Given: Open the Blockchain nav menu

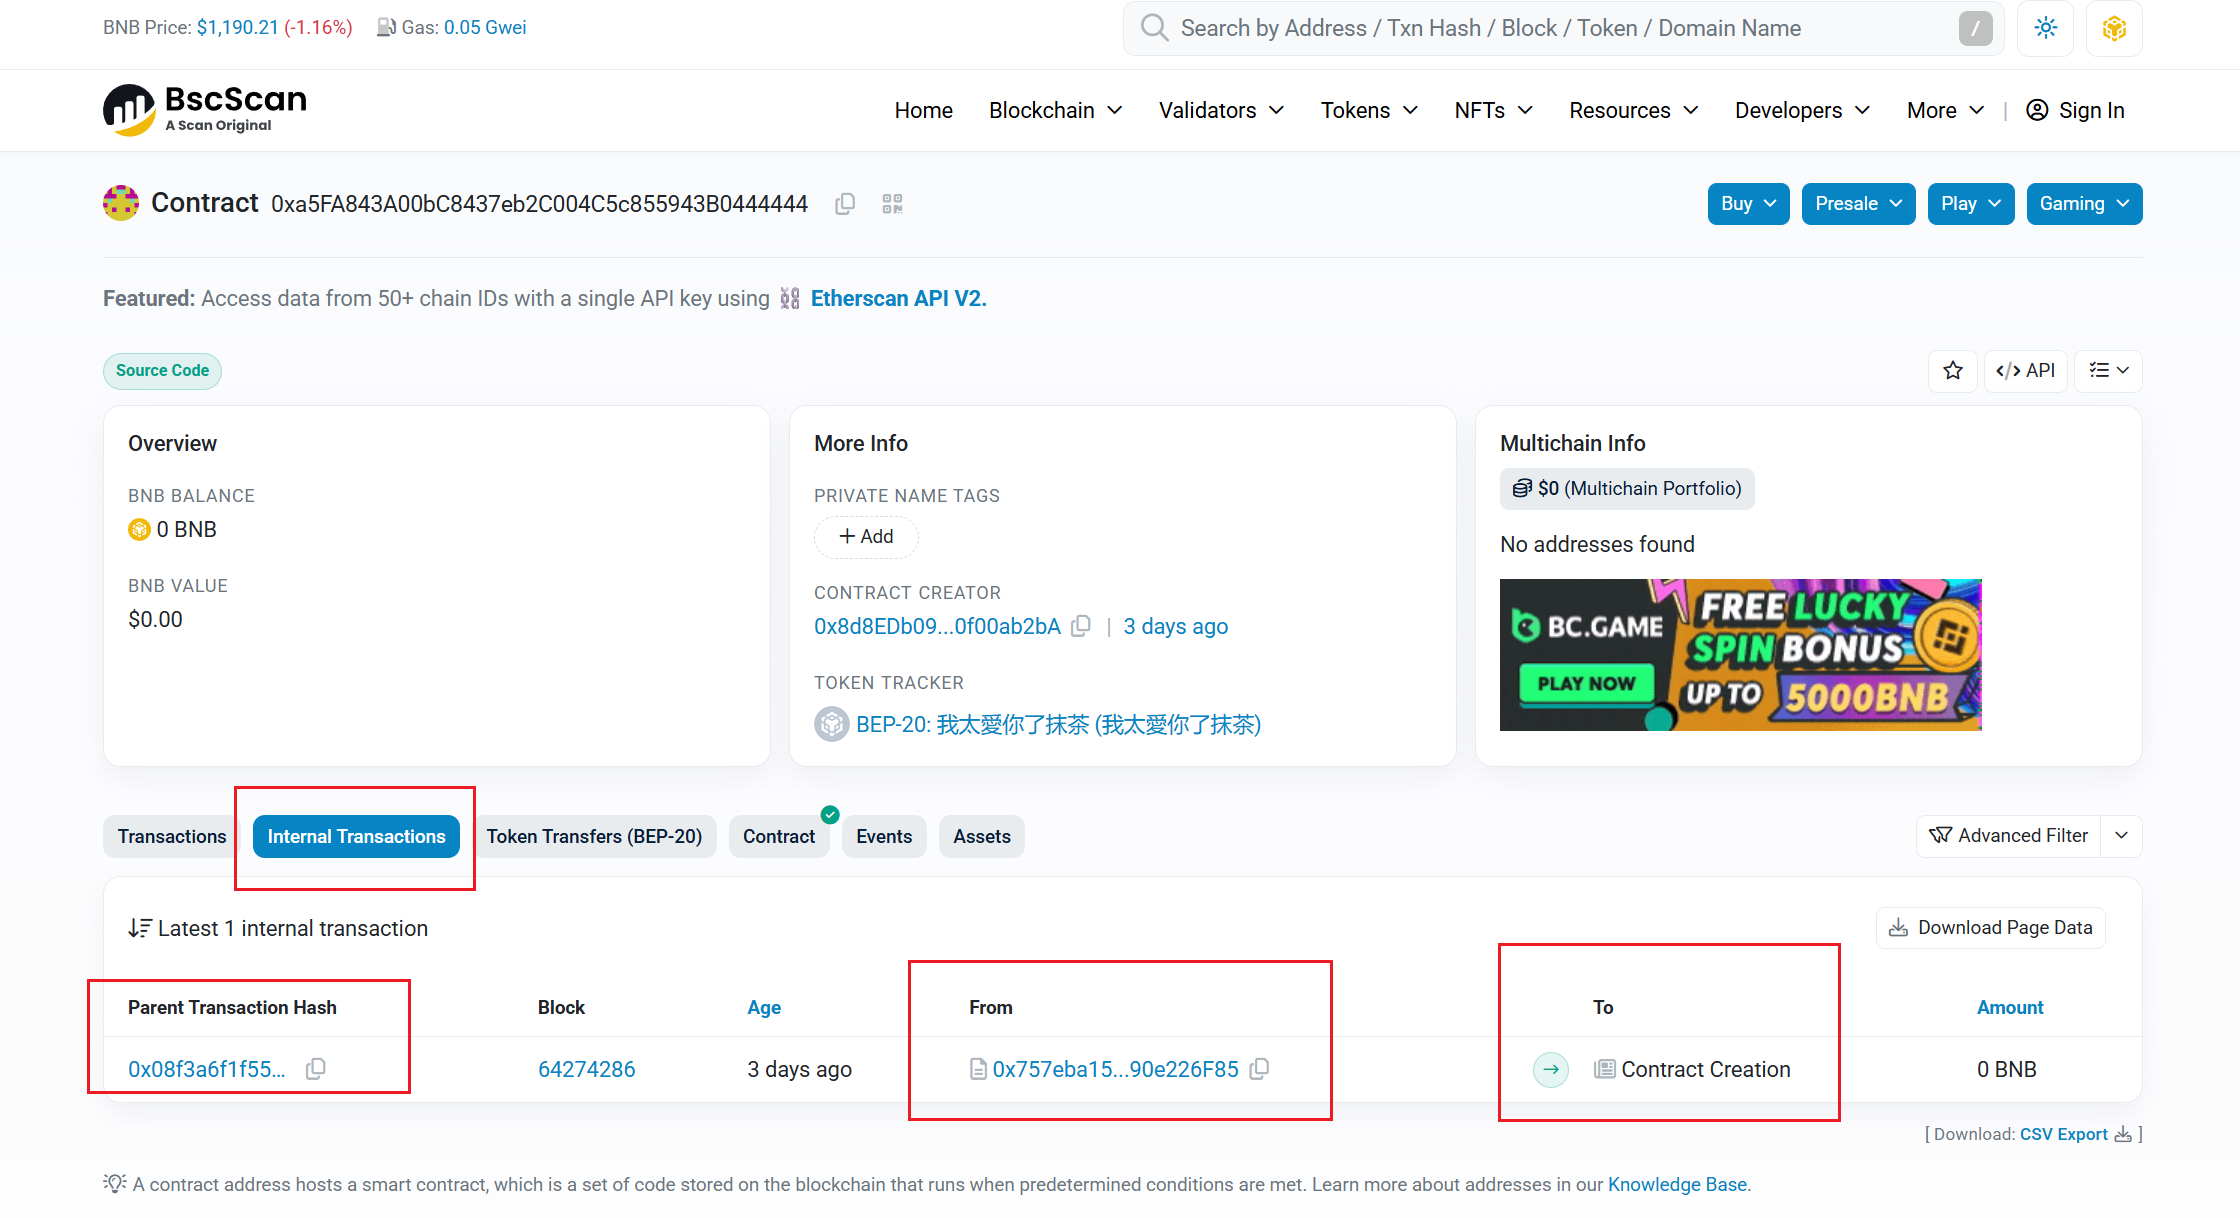Looking at the screenshot, I should pyautogui.click(x=1055, y=110).
